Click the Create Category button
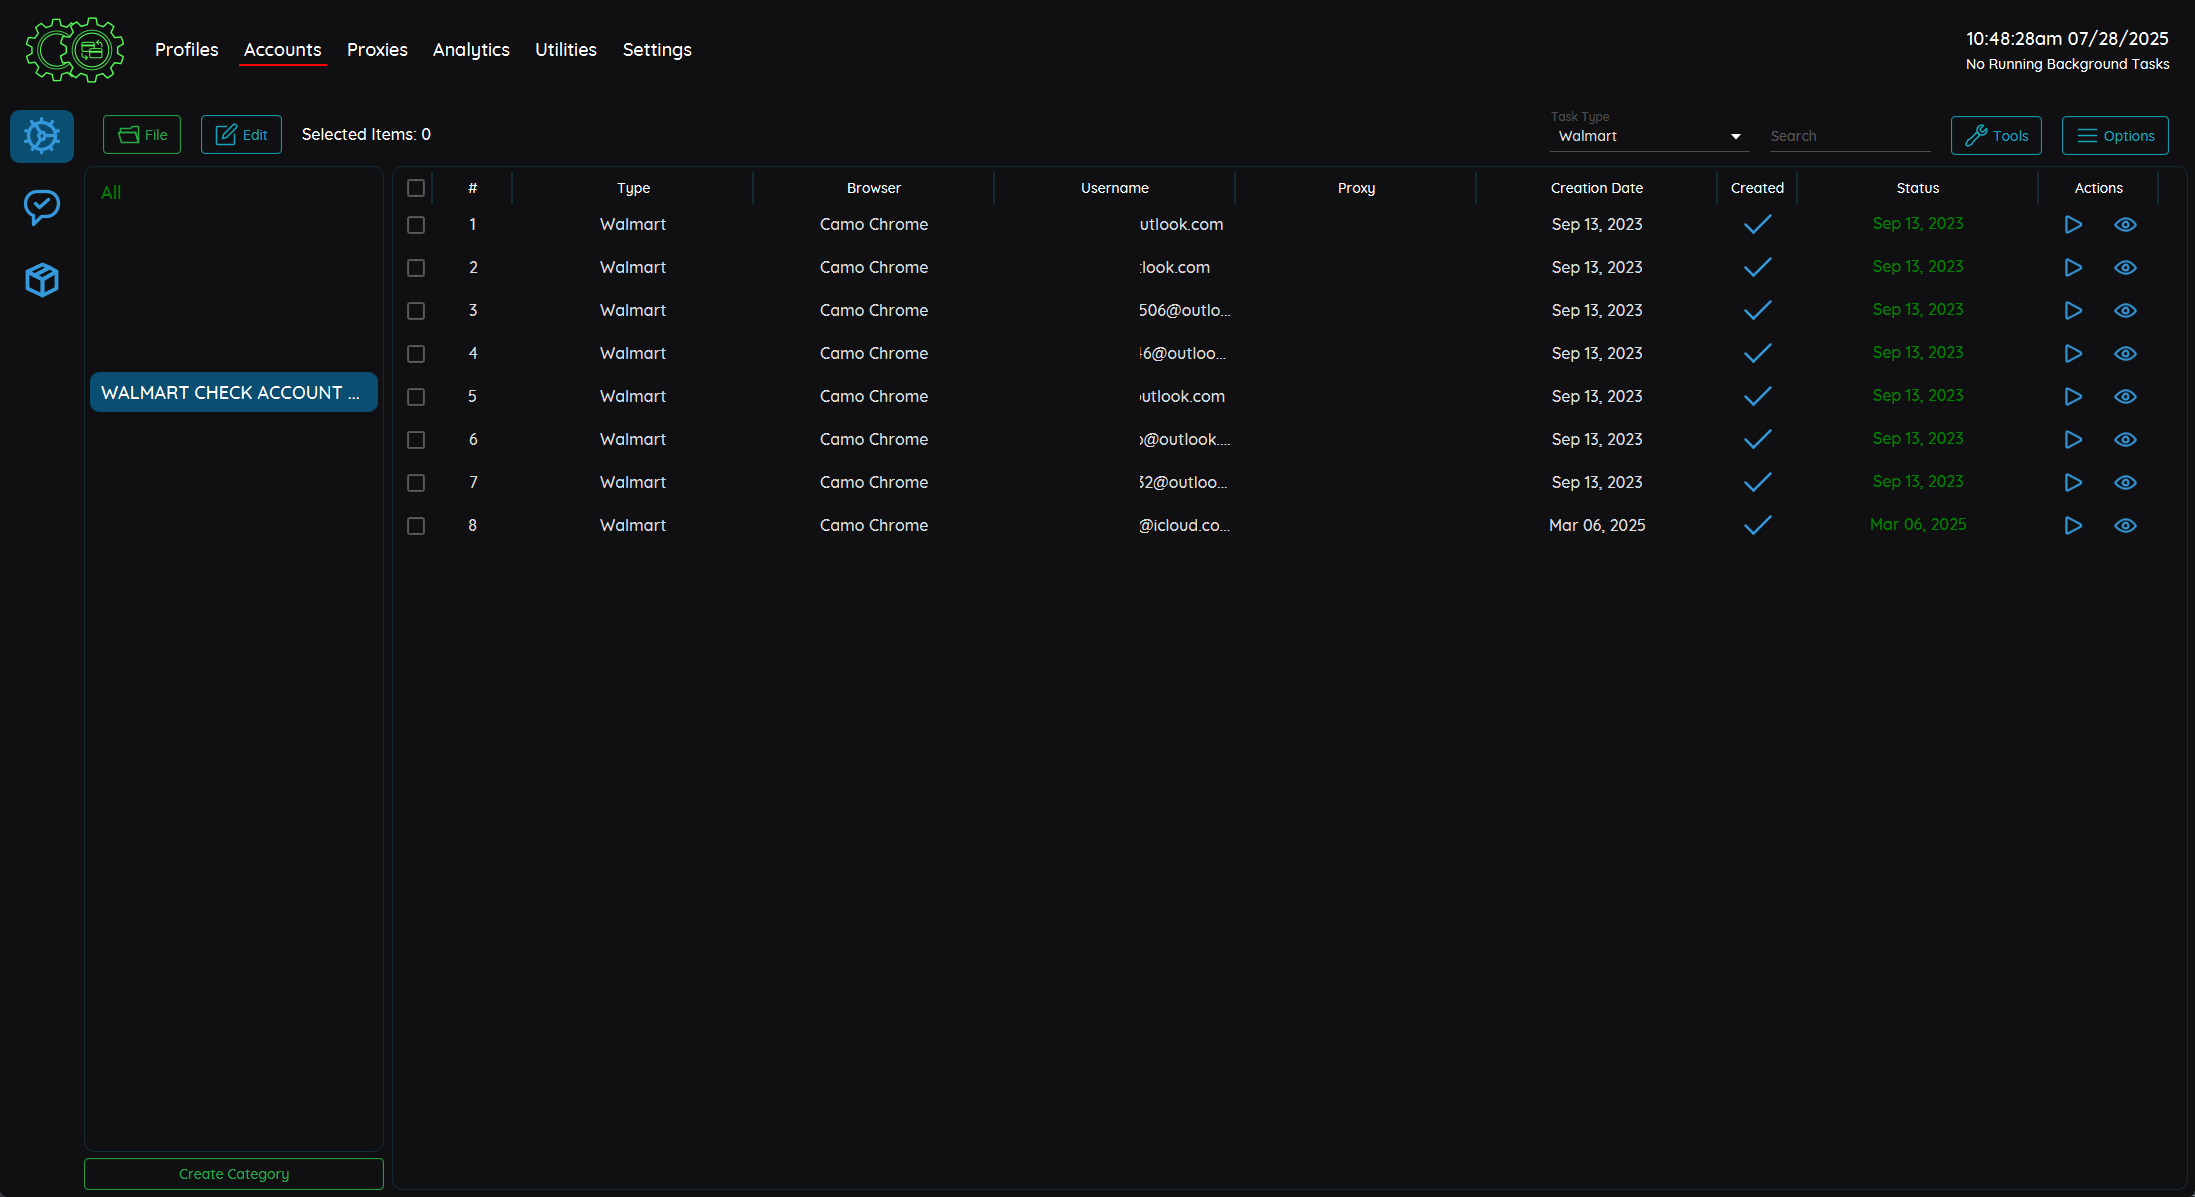Viewport: 2195px width, 1197px height. pyautogui.click(x=234, y=1174)
